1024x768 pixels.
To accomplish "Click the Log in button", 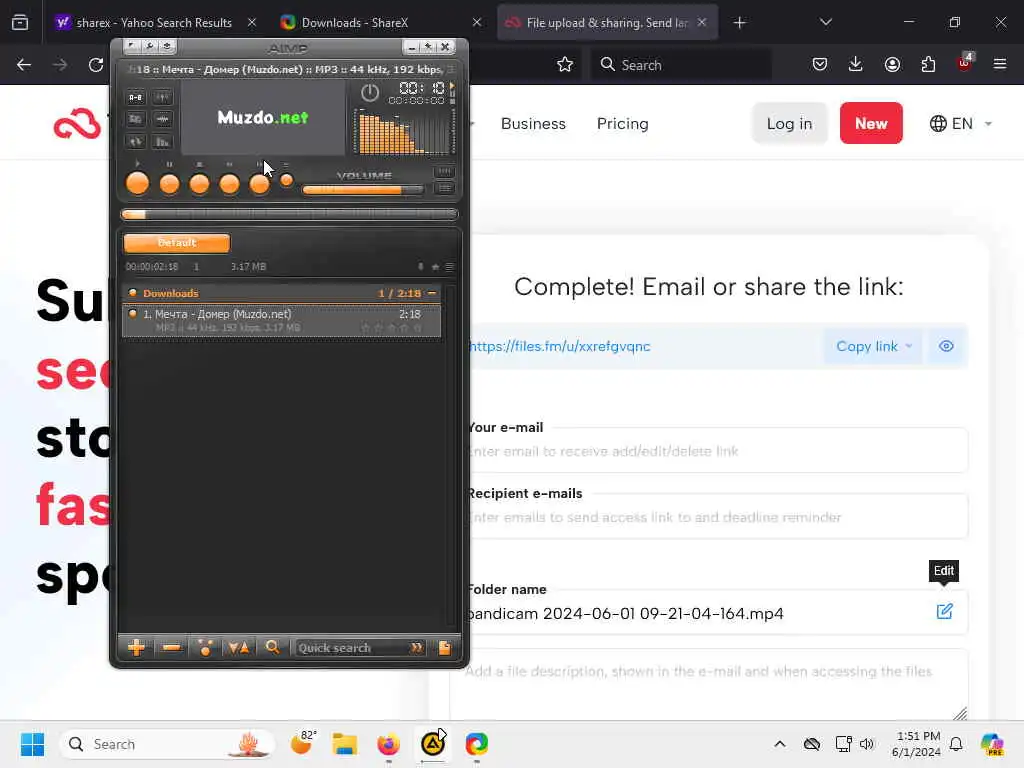I will (789, 123).
